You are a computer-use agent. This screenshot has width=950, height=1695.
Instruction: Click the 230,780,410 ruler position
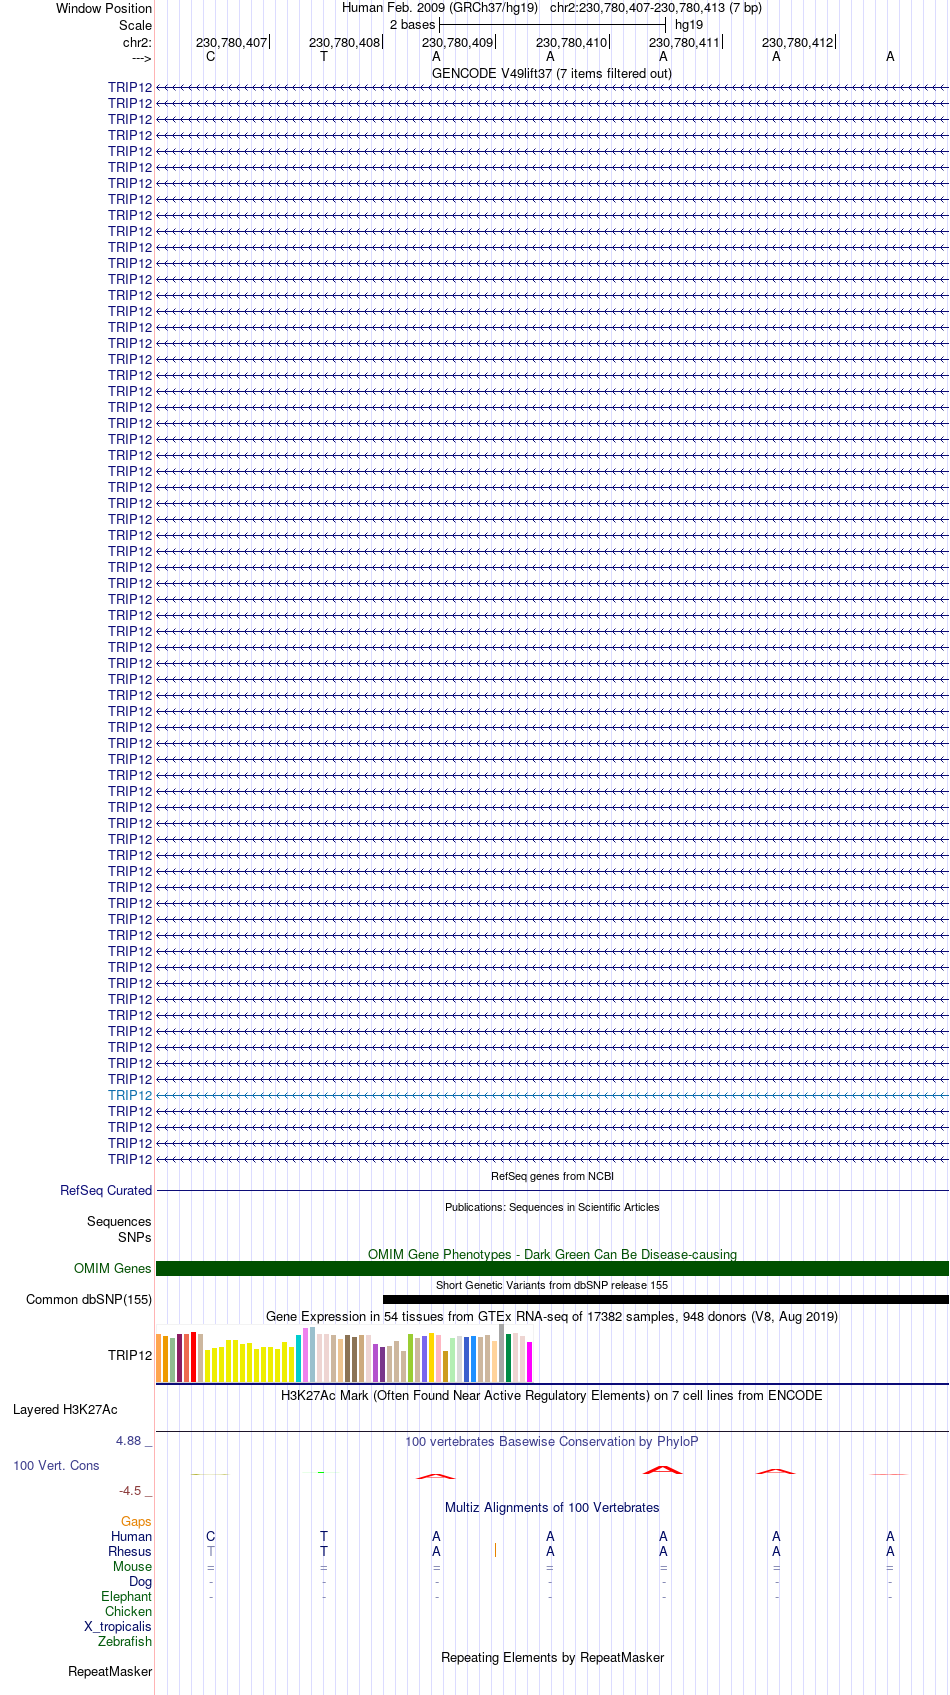[572, 43]
